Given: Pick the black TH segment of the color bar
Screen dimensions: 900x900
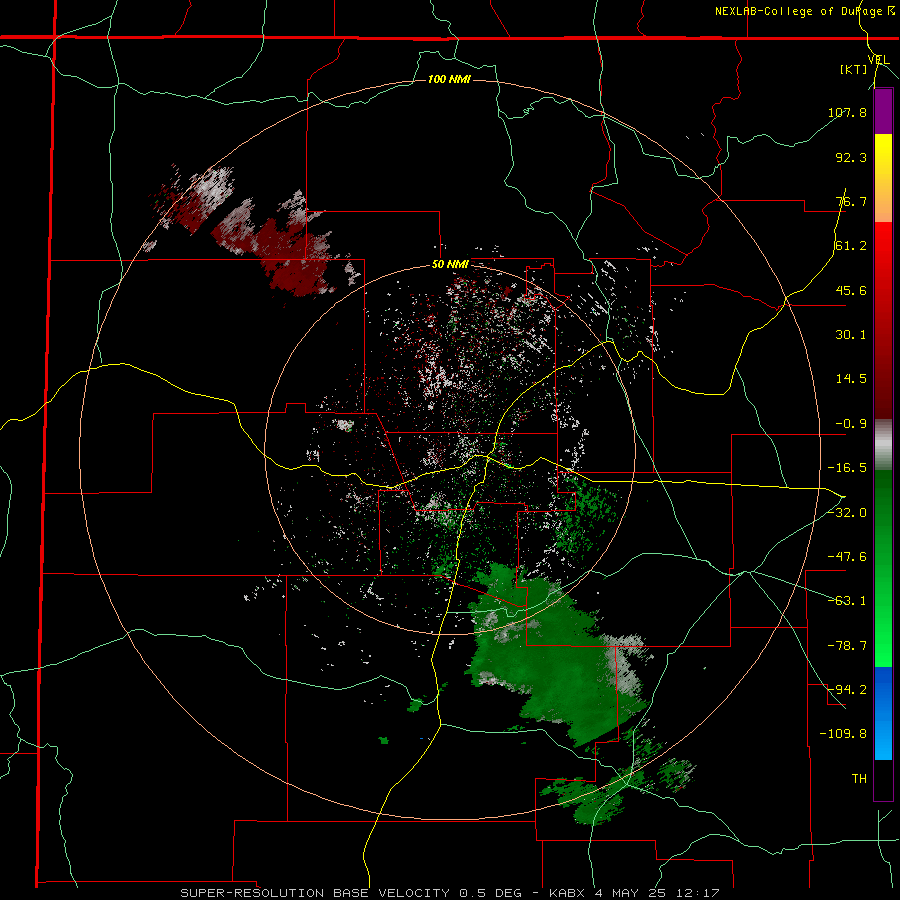Looking at the screenshot, I should (x=883, y=779).
